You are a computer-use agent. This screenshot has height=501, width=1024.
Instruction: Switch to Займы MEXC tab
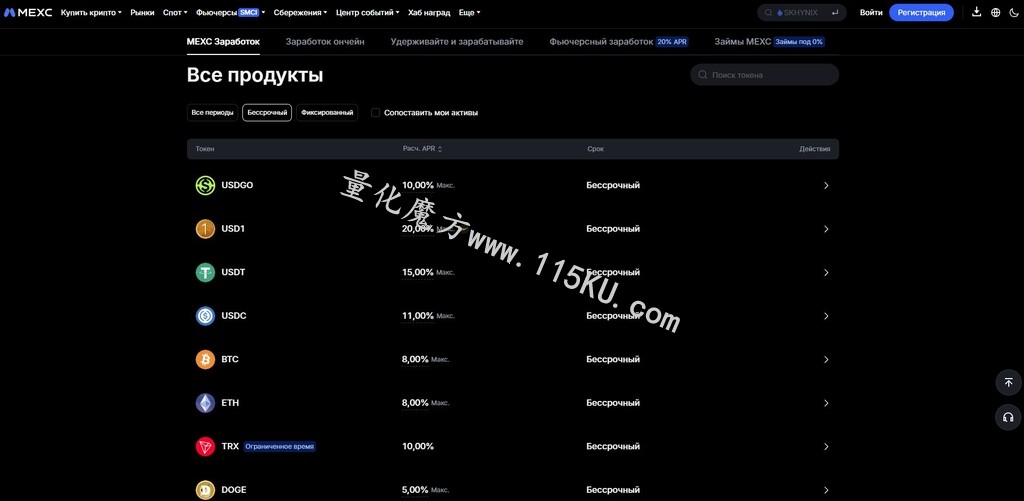coord(769,42)
